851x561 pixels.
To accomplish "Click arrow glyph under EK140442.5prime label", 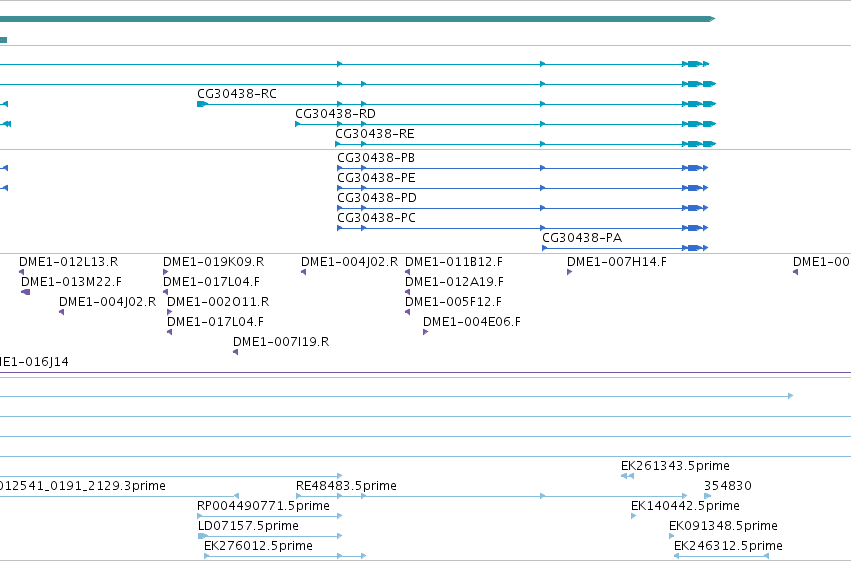I will pos(633,517).
